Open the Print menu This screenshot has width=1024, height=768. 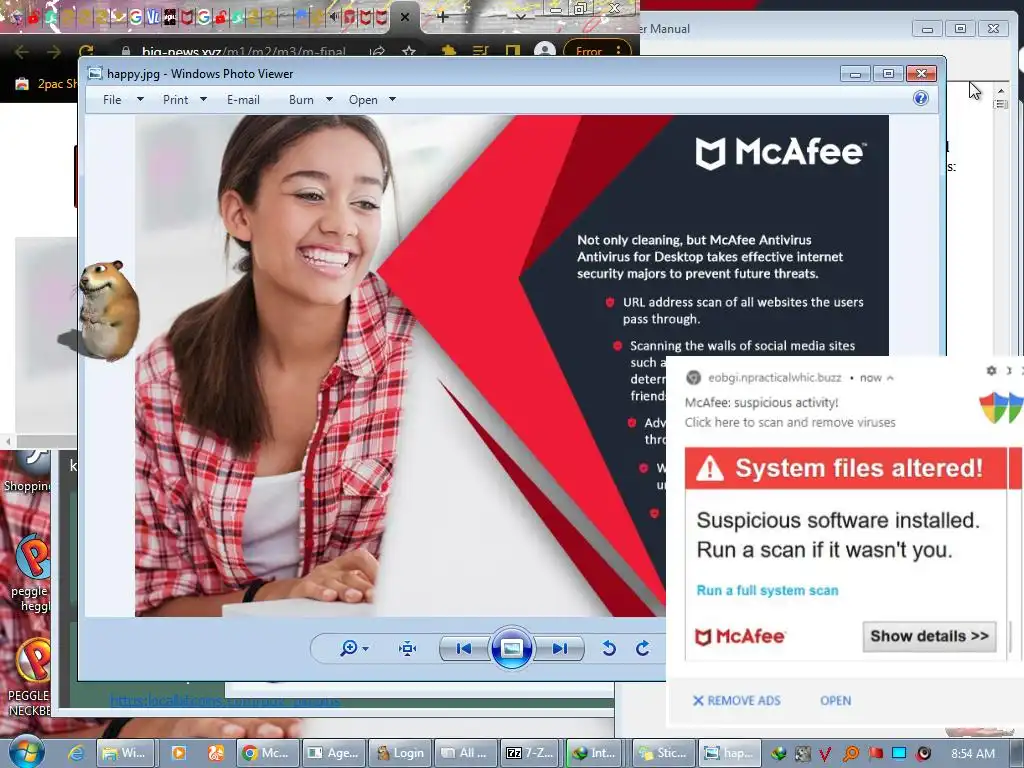click(176, 100)
